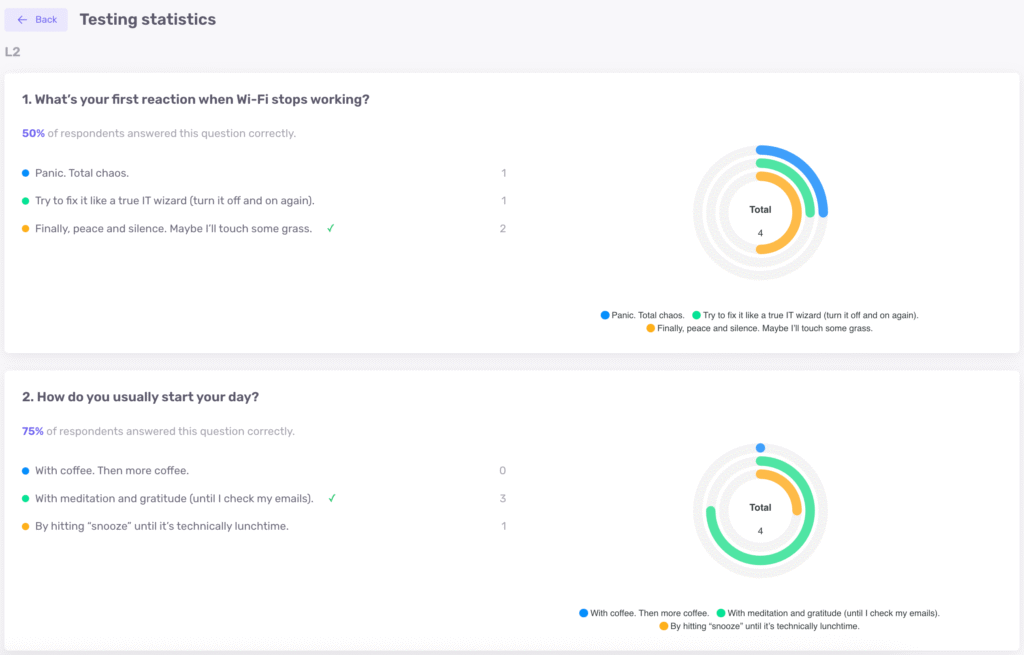Viewport: 1024px width, 655px height.
Task: Click green bullet beside 'Try to fix it' answer
Action: click(x=26, y=201)
